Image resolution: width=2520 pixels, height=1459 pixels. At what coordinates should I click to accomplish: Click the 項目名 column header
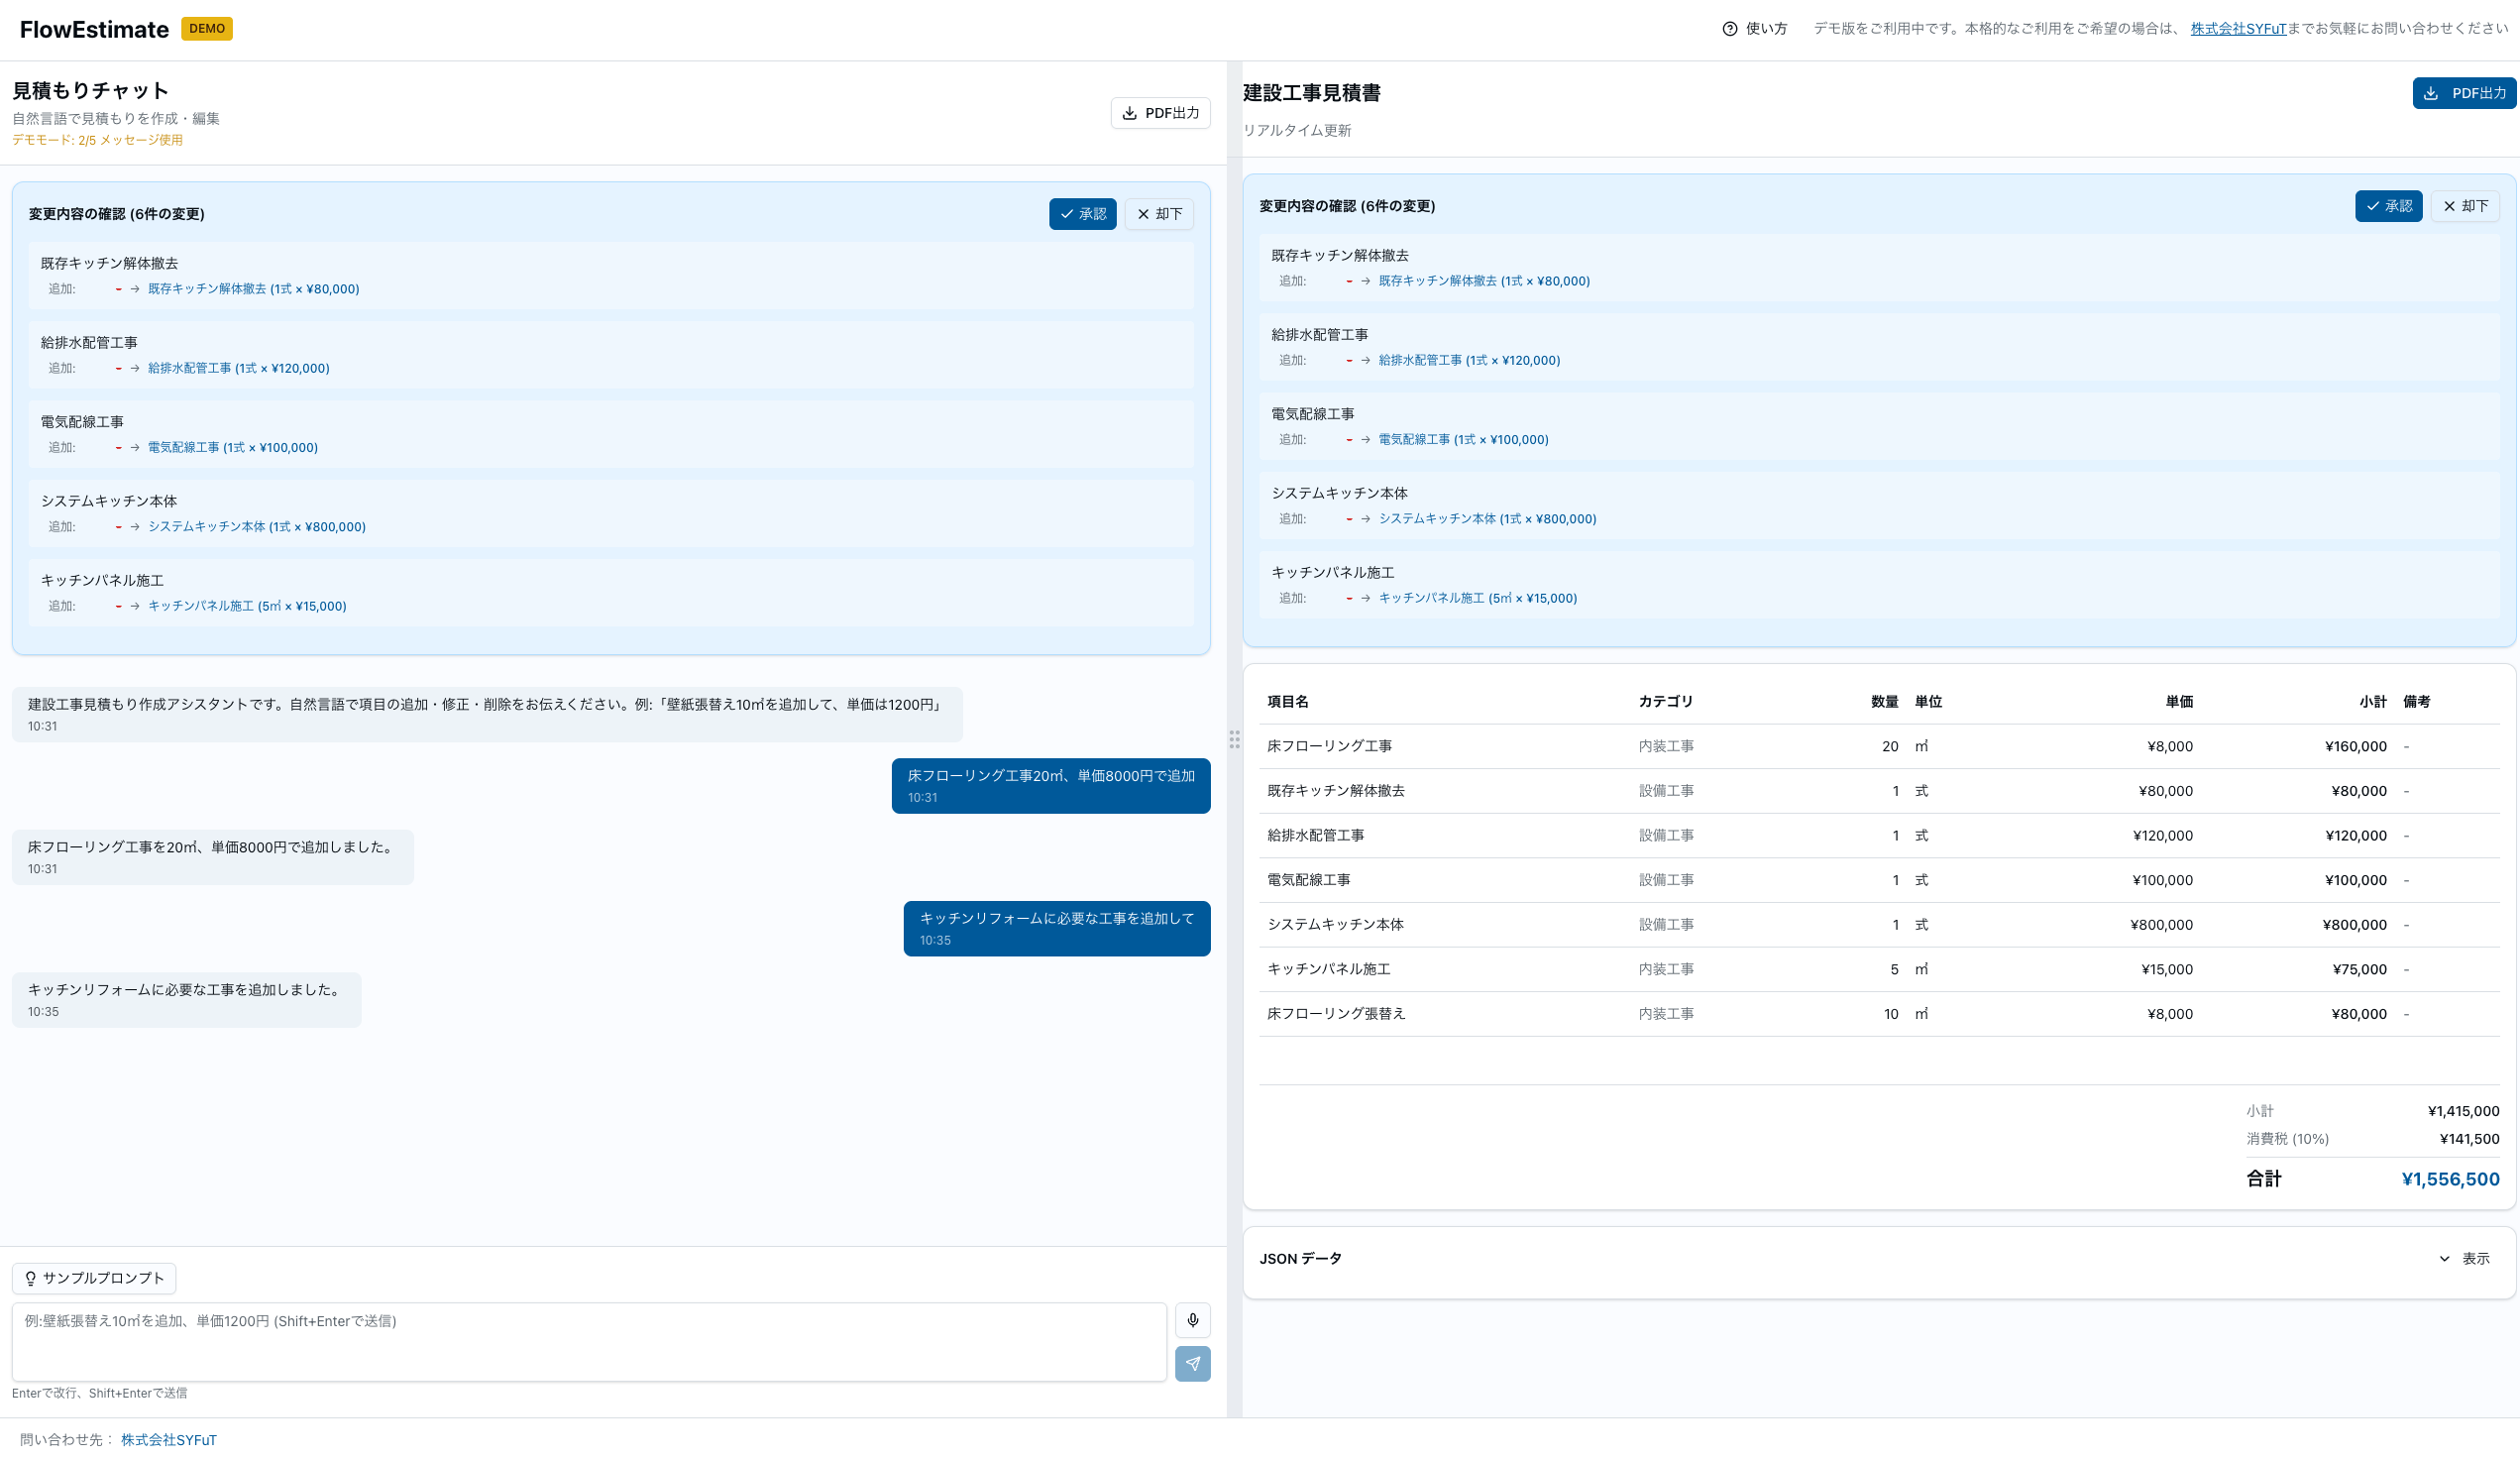[1287, 701]
